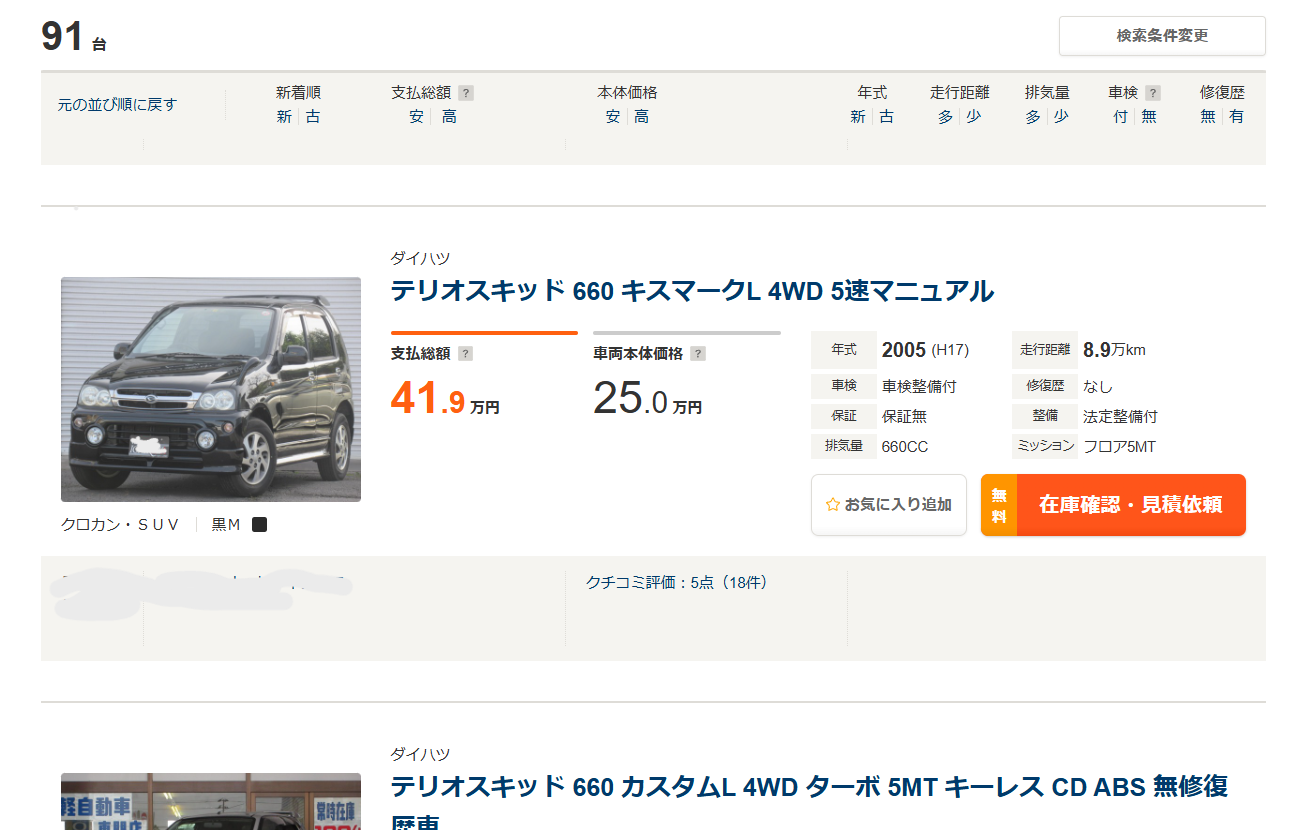Sort 車検 by 付

point(1120,116)
